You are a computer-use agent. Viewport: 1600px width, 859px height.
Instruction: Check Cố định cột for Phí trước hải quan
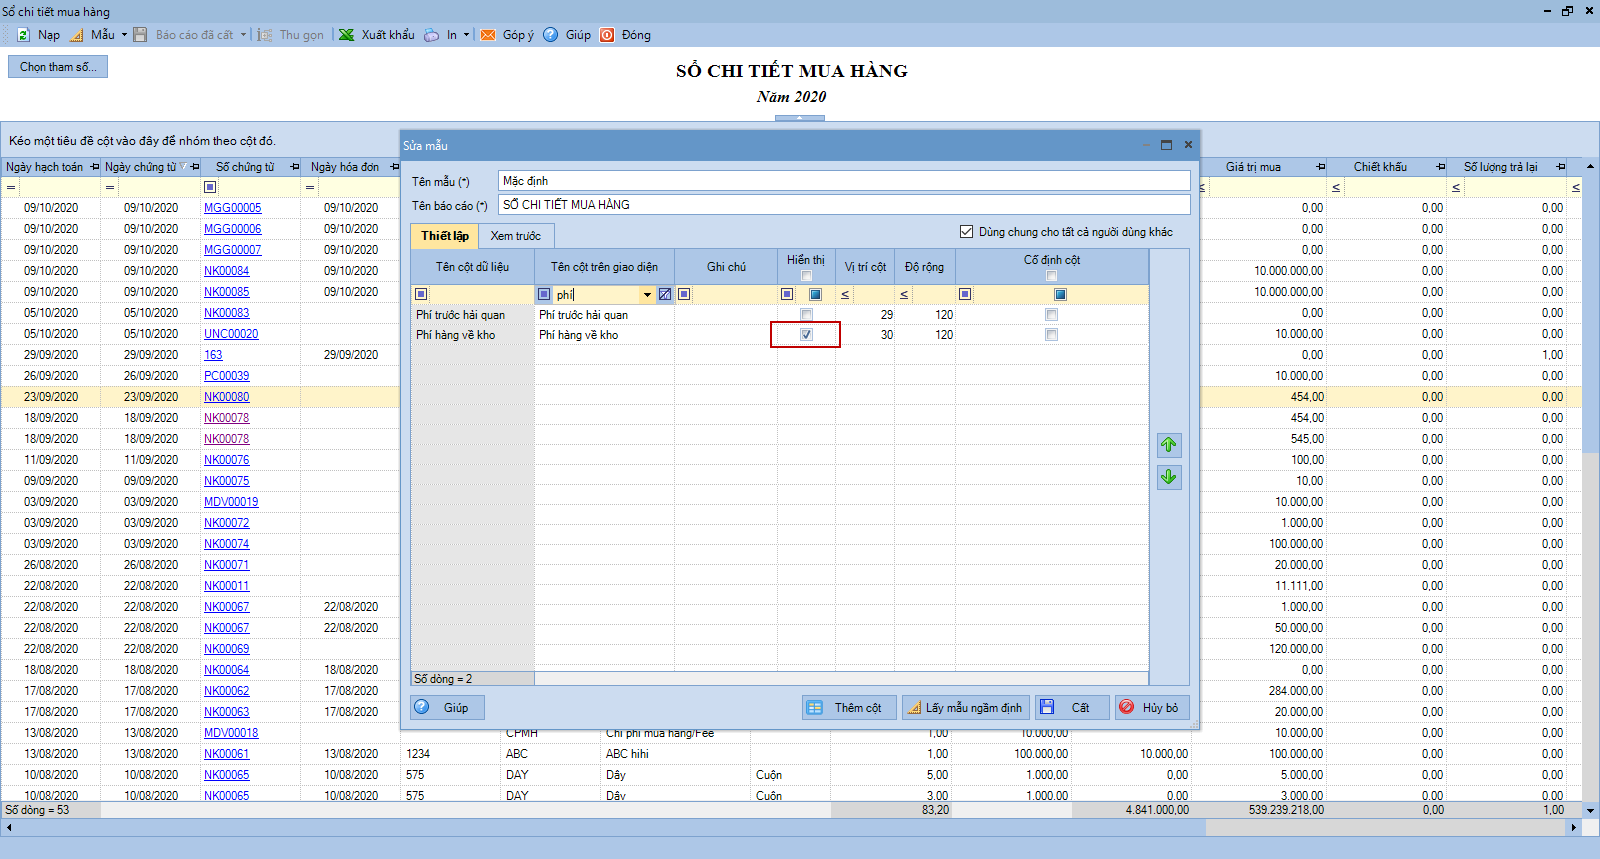pos(1051,315)
